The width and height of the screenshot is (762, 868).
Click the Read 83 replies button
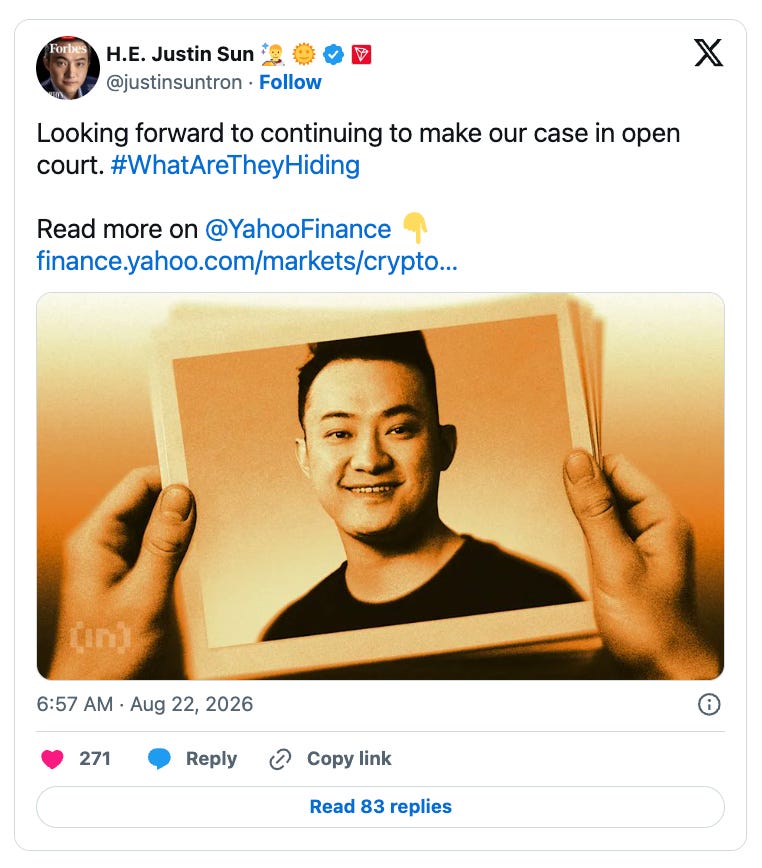pyautogui.click(x=381, y=807)
